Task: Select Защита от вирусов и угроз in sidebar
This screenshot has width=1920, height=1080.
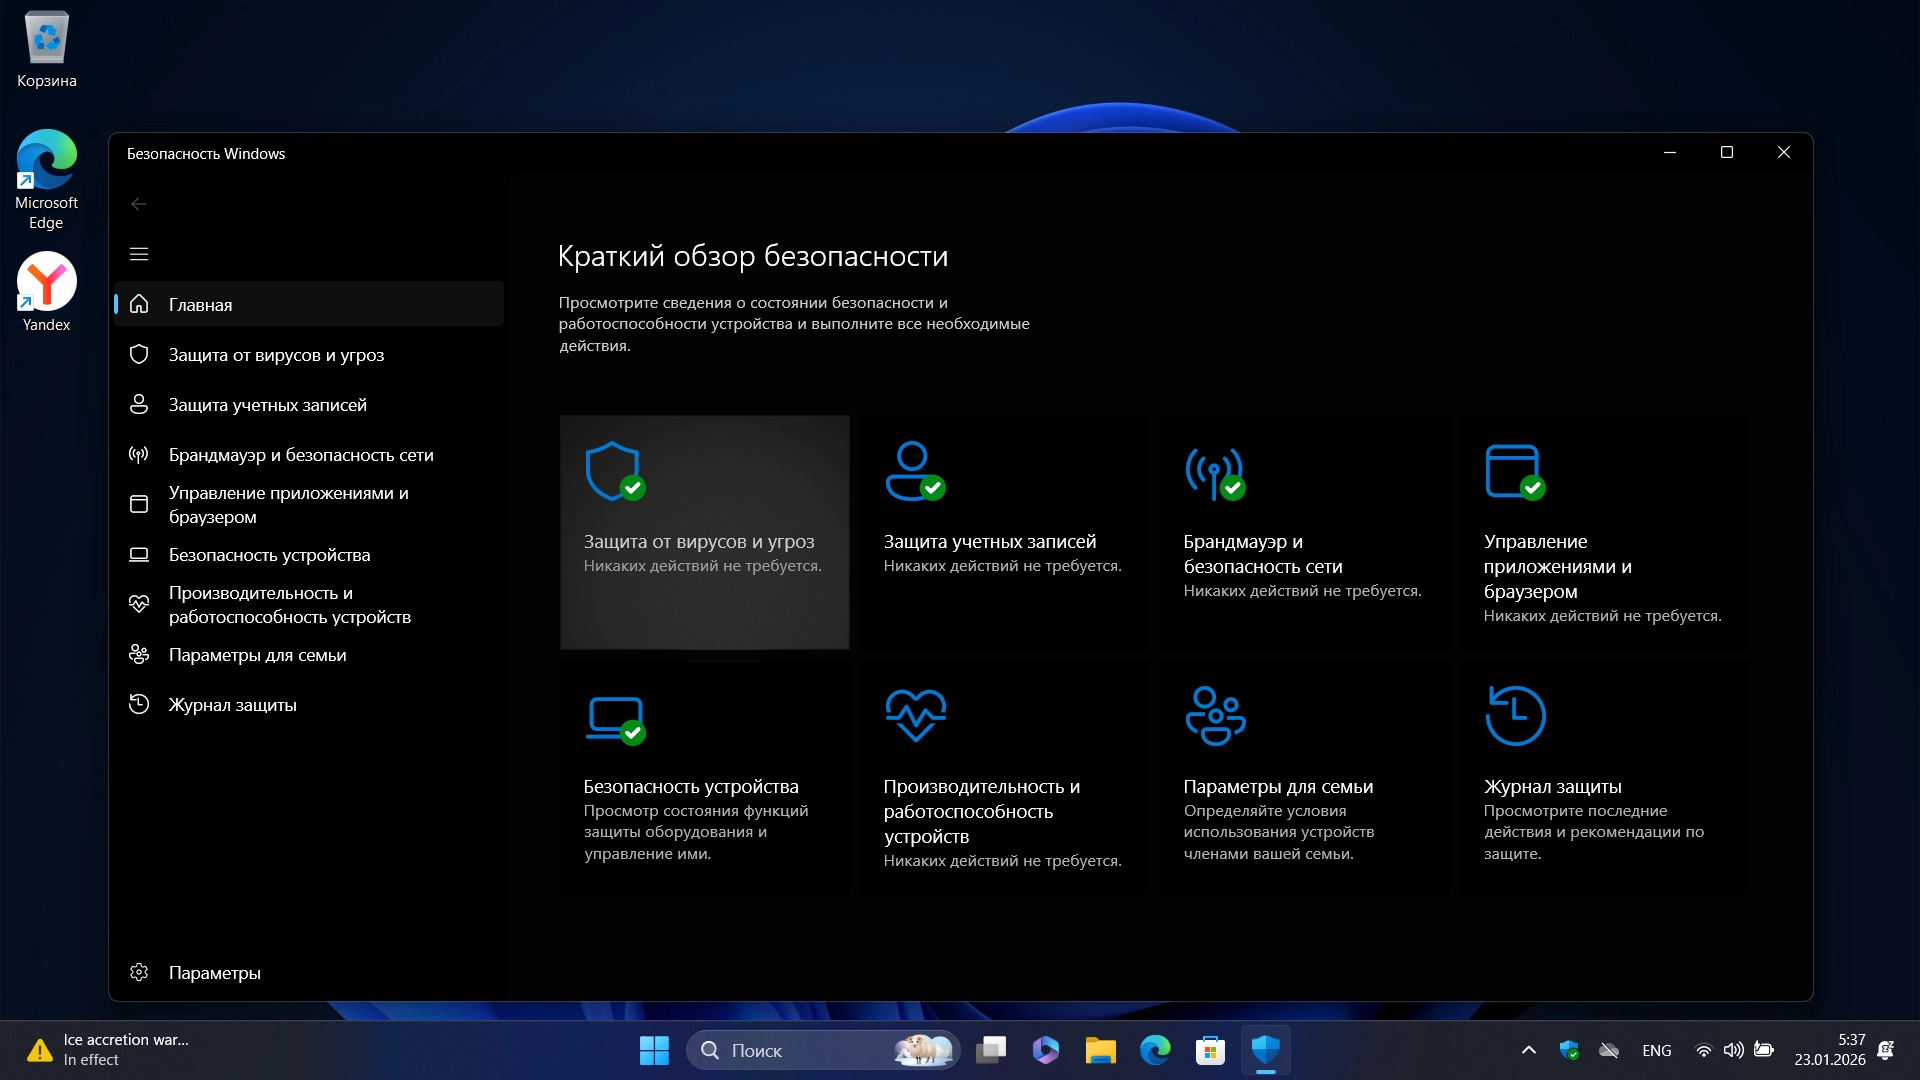Action: [x=276, y=355]
